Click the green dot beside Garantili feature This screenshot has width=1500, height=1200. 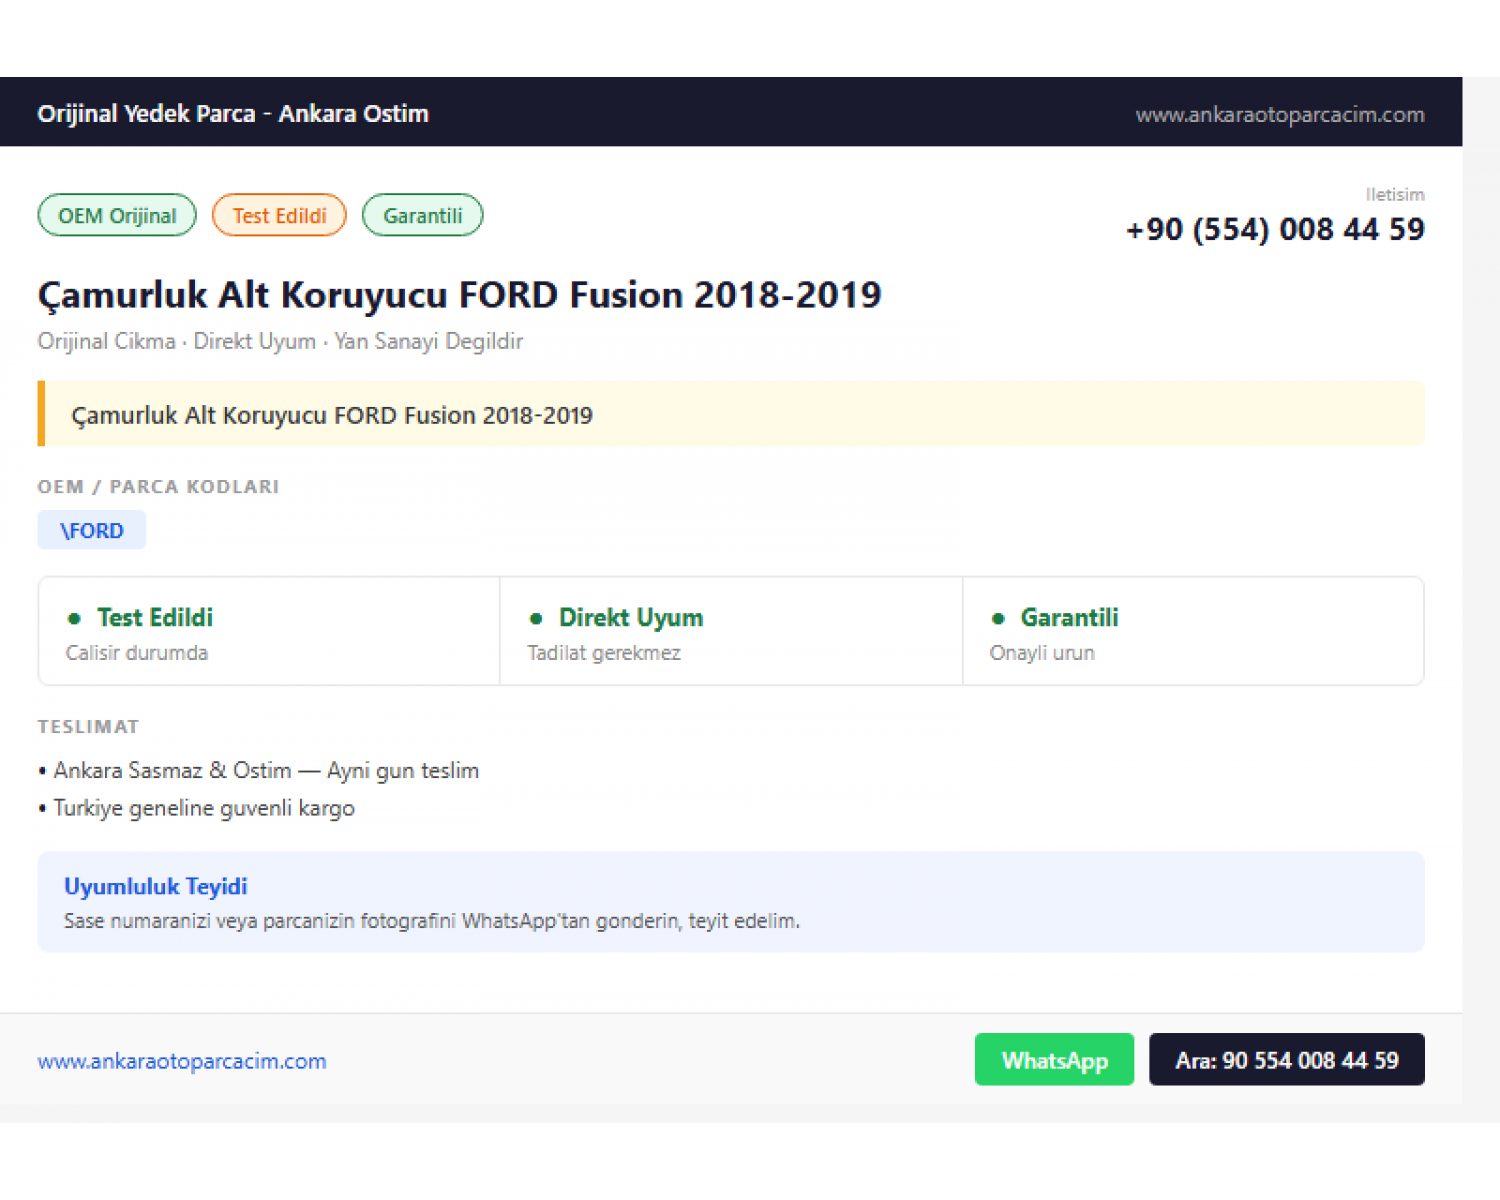pos(998,619)
